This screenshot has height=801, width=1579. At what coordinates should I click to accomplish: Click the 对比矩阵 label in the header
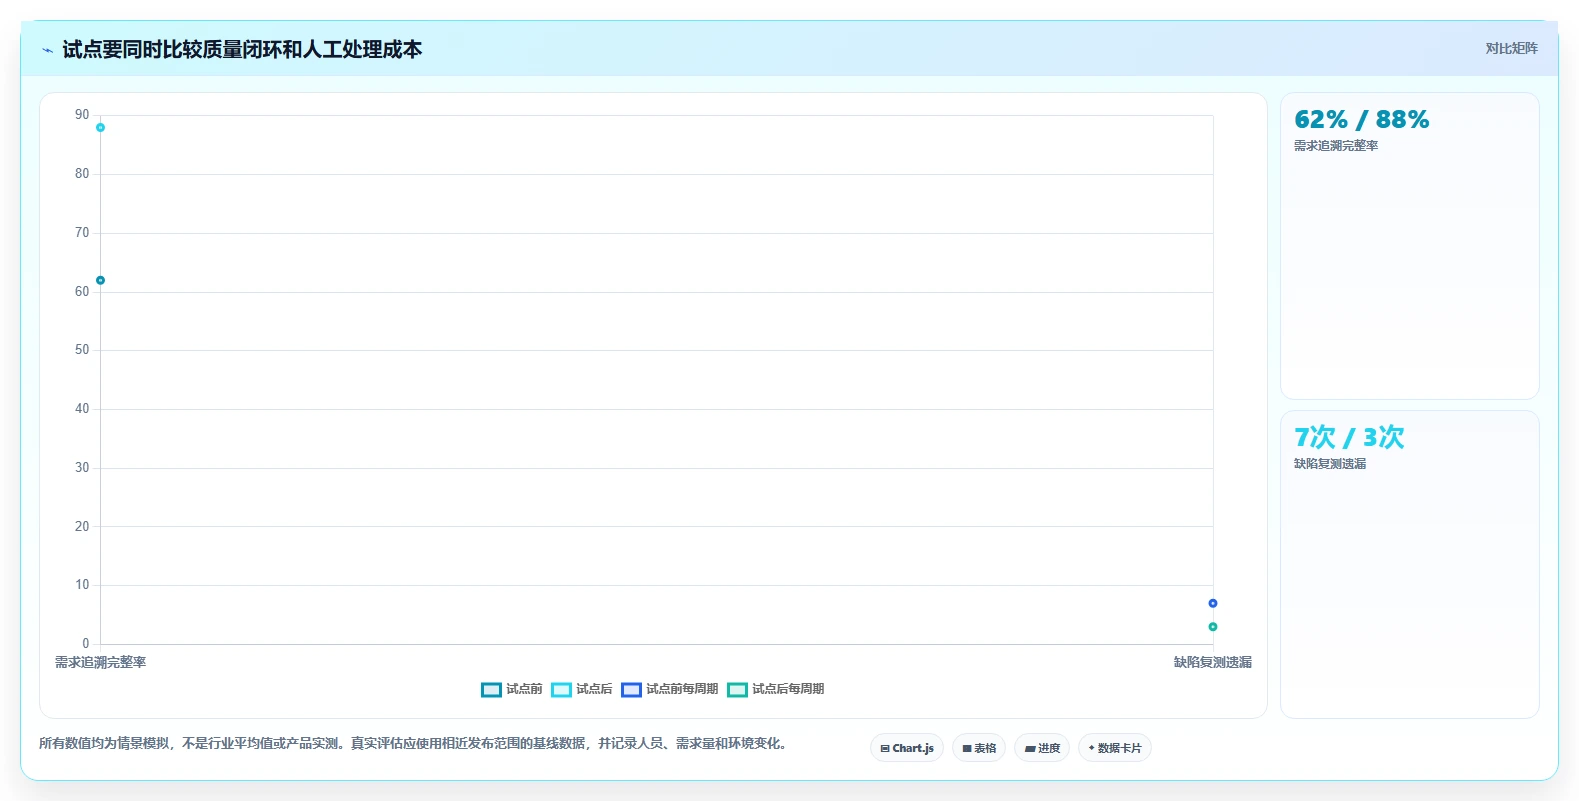1511,49
